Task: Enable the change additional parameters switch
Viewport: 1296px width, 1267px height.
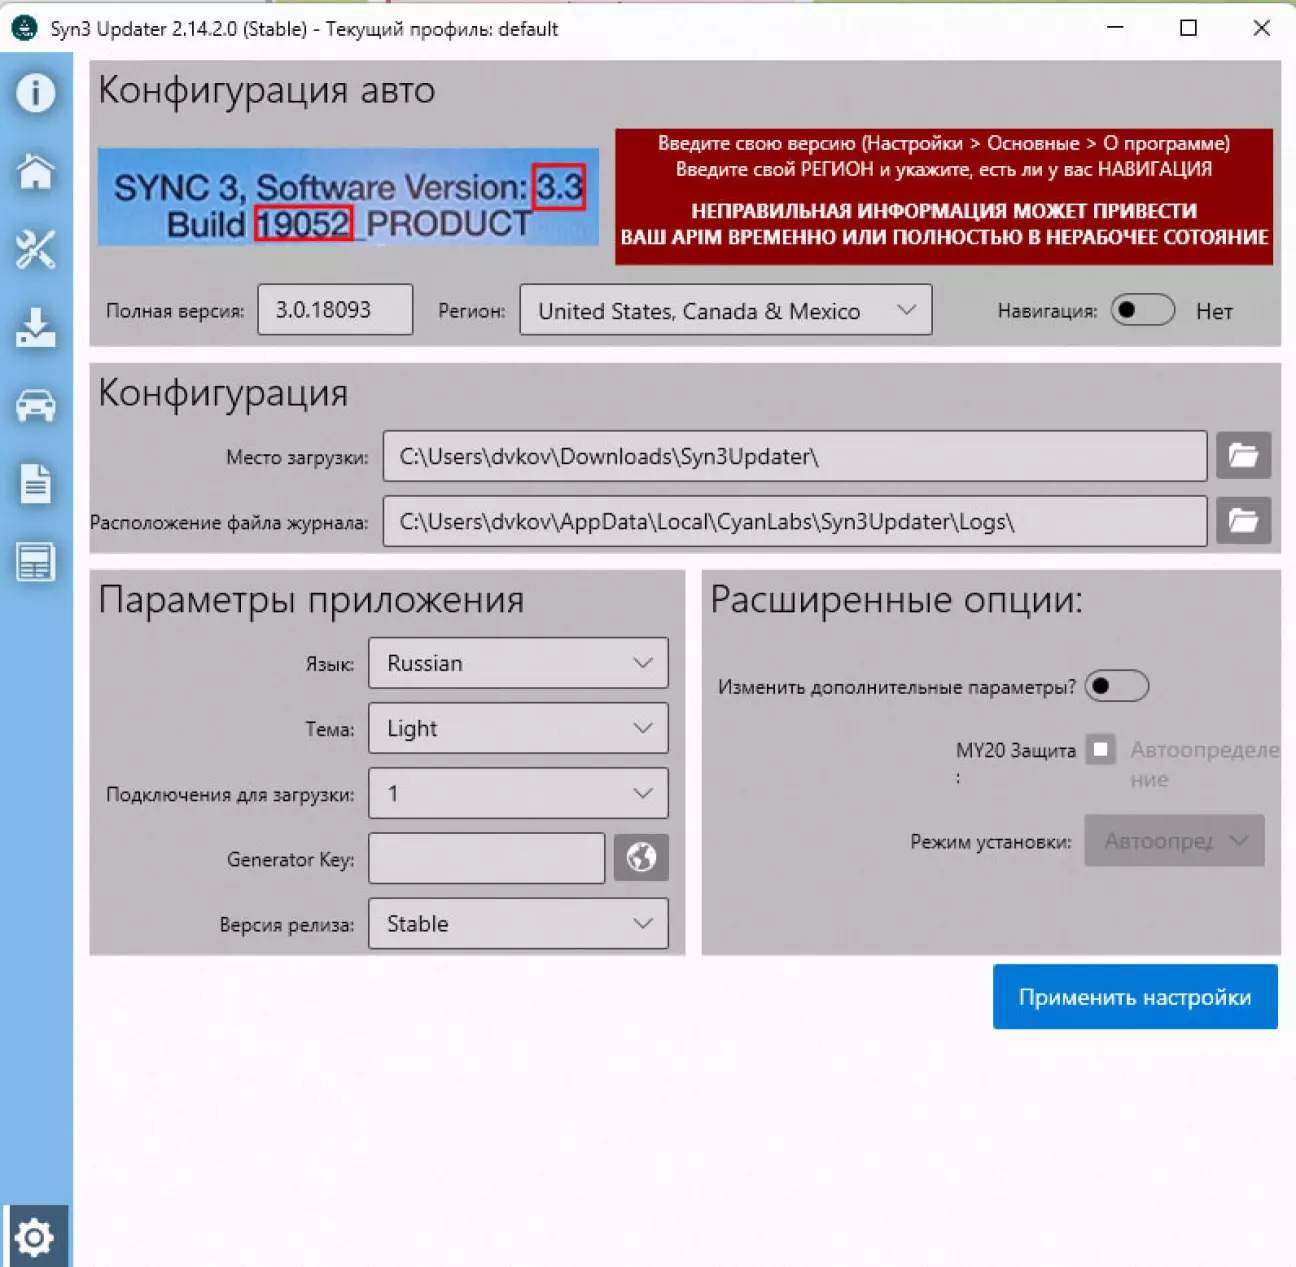Action: pyautogui.click(x=1116, y=687)
